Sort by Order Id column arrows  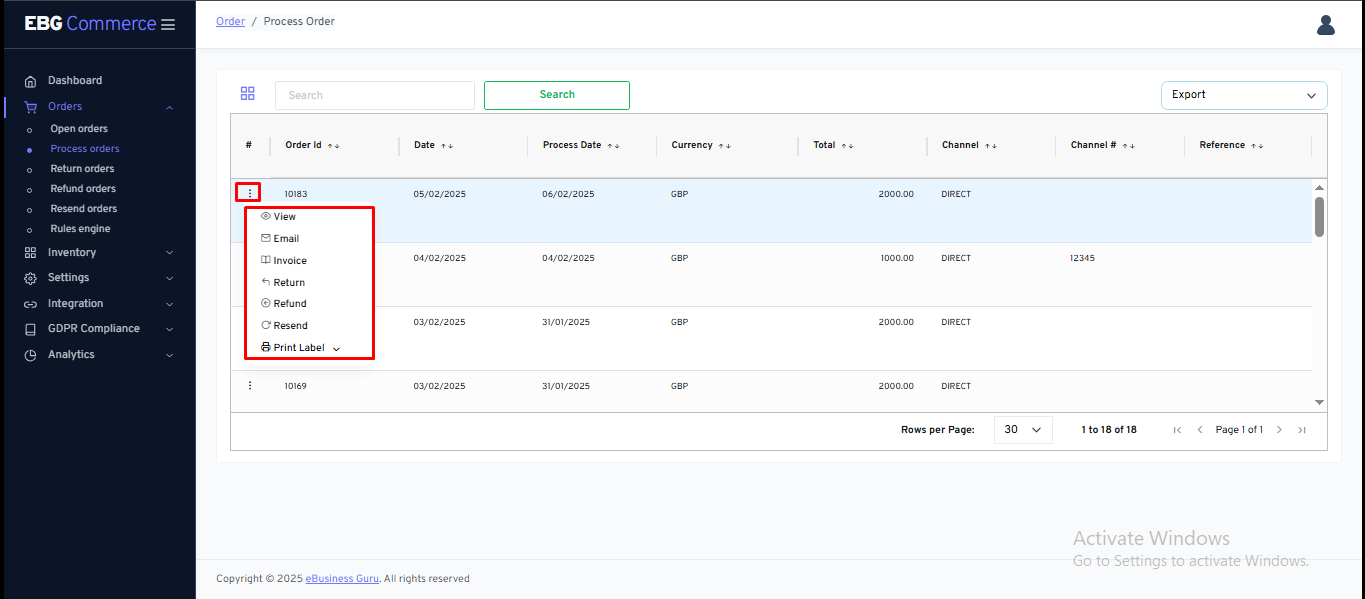(x=333, y=146)
